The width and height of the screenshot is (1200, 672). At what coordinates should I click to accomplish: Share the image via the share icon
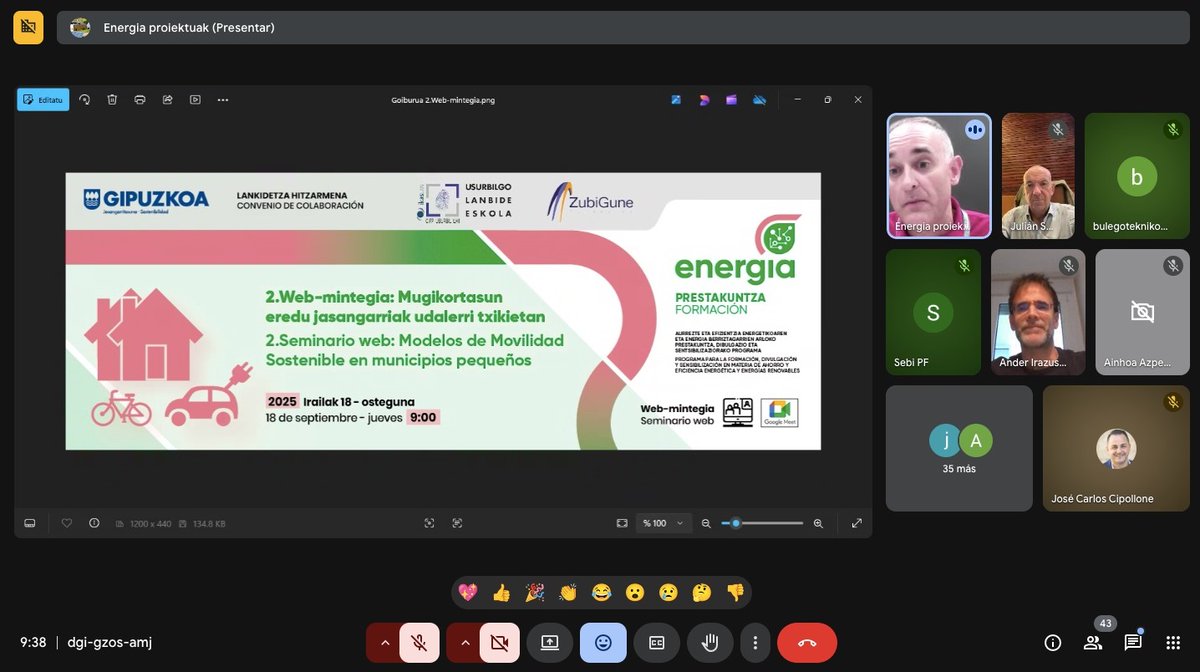(x=167, y=99)
